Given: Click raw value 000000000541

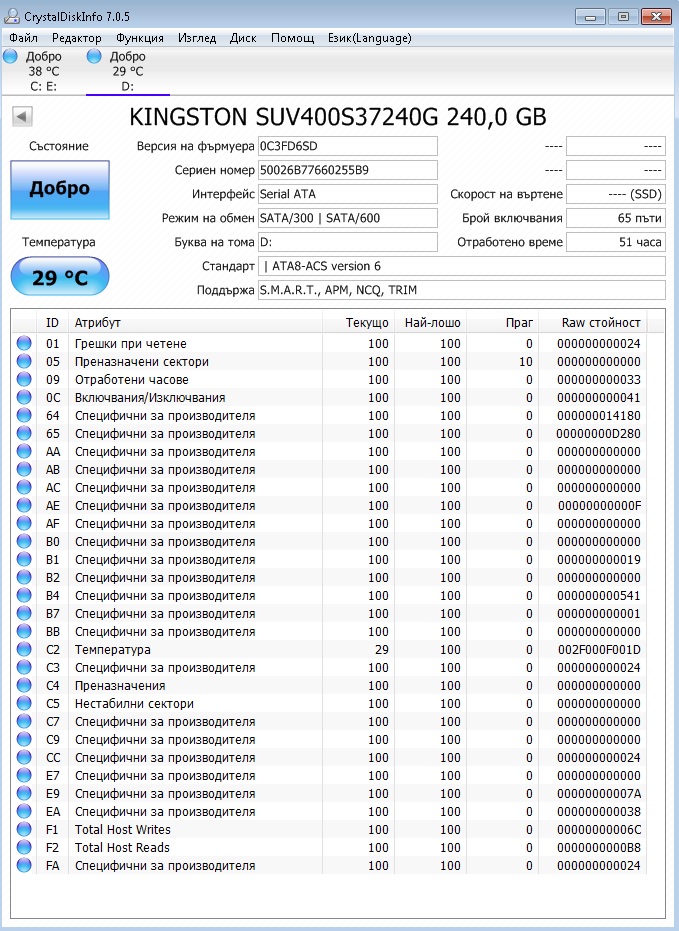Looking at the screenshot, I should coord(599,596).
